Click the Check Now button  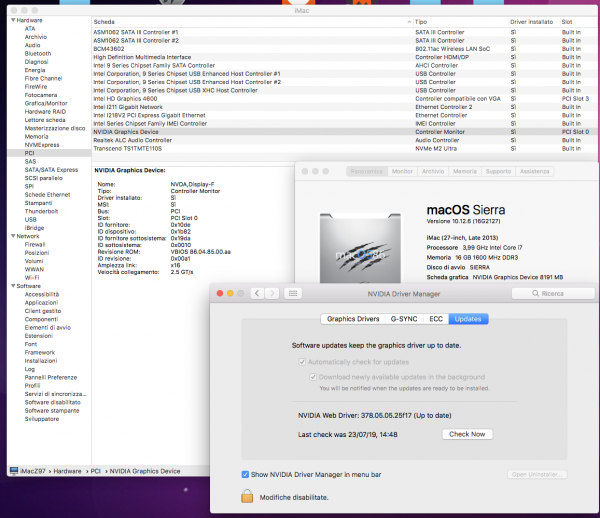point(467,434)
